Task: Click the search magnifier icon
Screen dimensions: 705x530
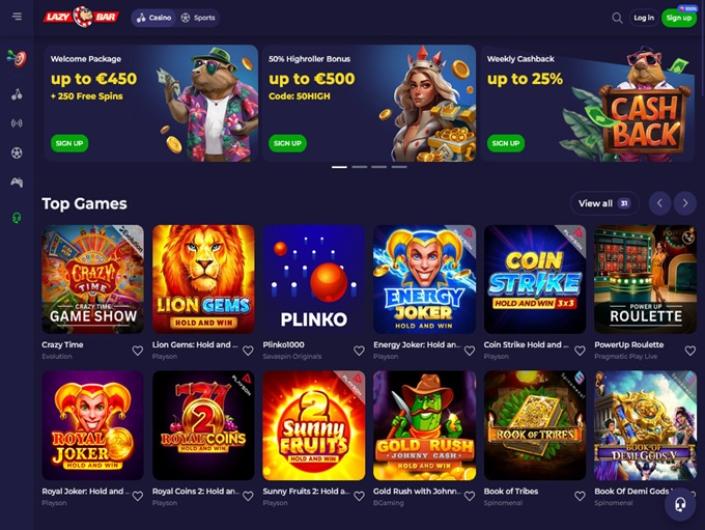Action: pos(617,18)
